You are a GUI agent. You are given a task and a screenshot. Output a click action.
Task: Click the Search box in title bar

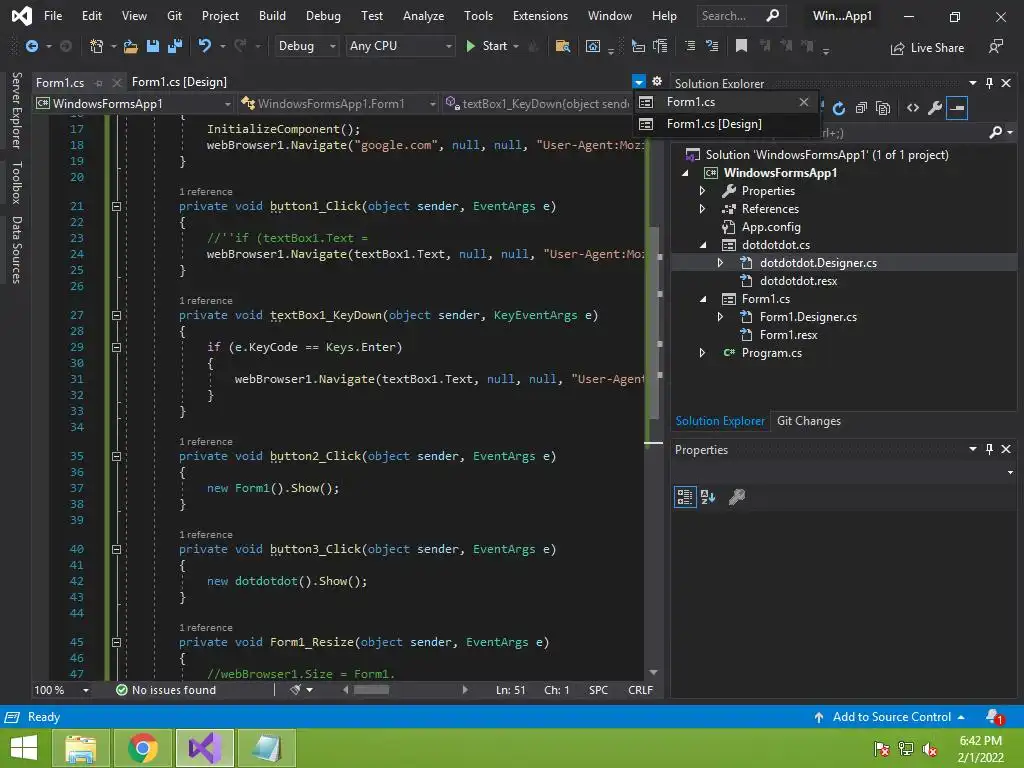tap(740, 16)
